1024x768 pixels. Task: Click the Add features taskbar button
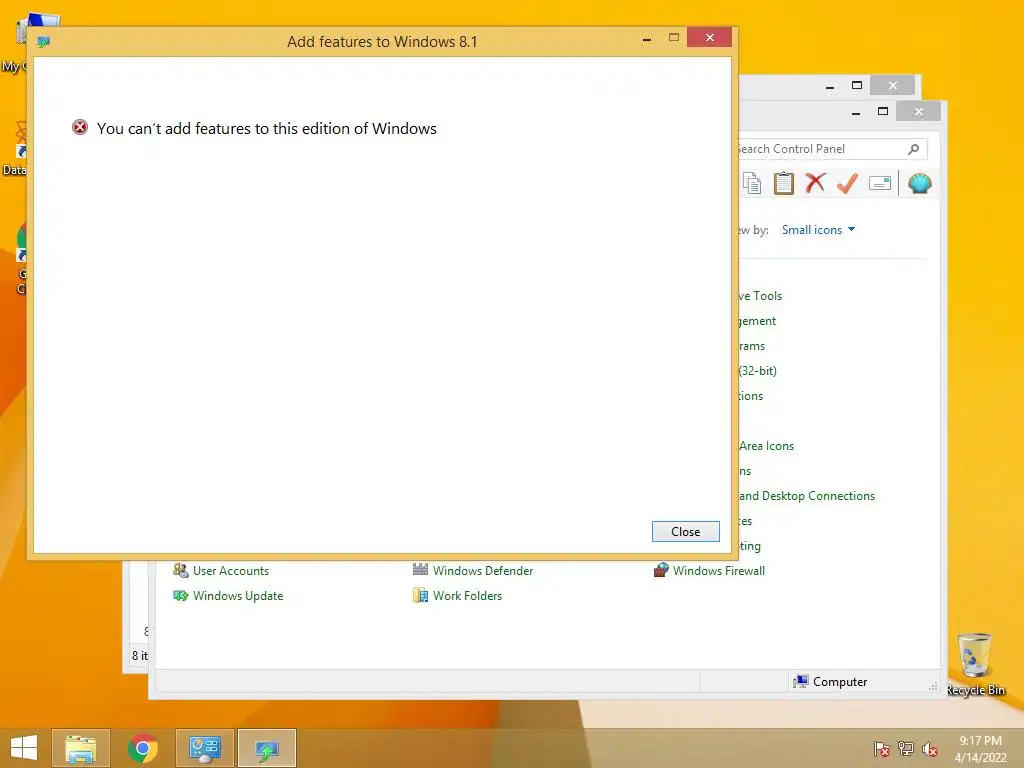coord(266,748)
